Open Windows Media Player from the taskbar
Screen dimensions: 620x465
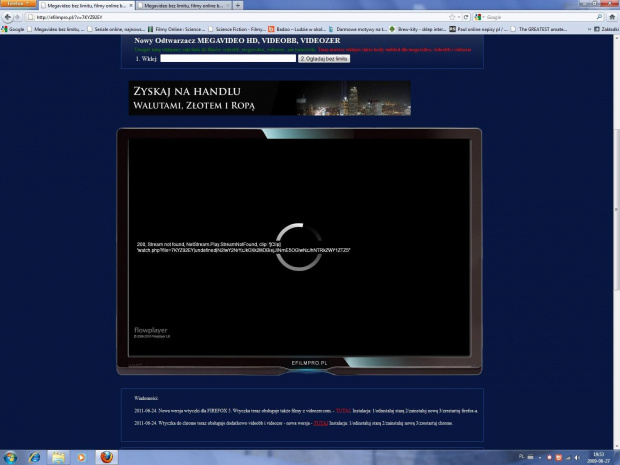click(81, 457)
